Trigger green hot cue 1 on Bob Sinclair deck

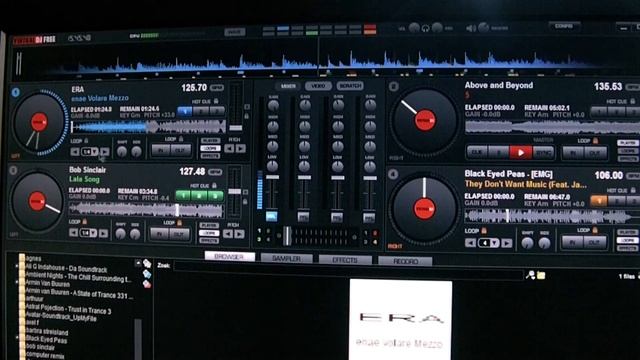(183, 196)
